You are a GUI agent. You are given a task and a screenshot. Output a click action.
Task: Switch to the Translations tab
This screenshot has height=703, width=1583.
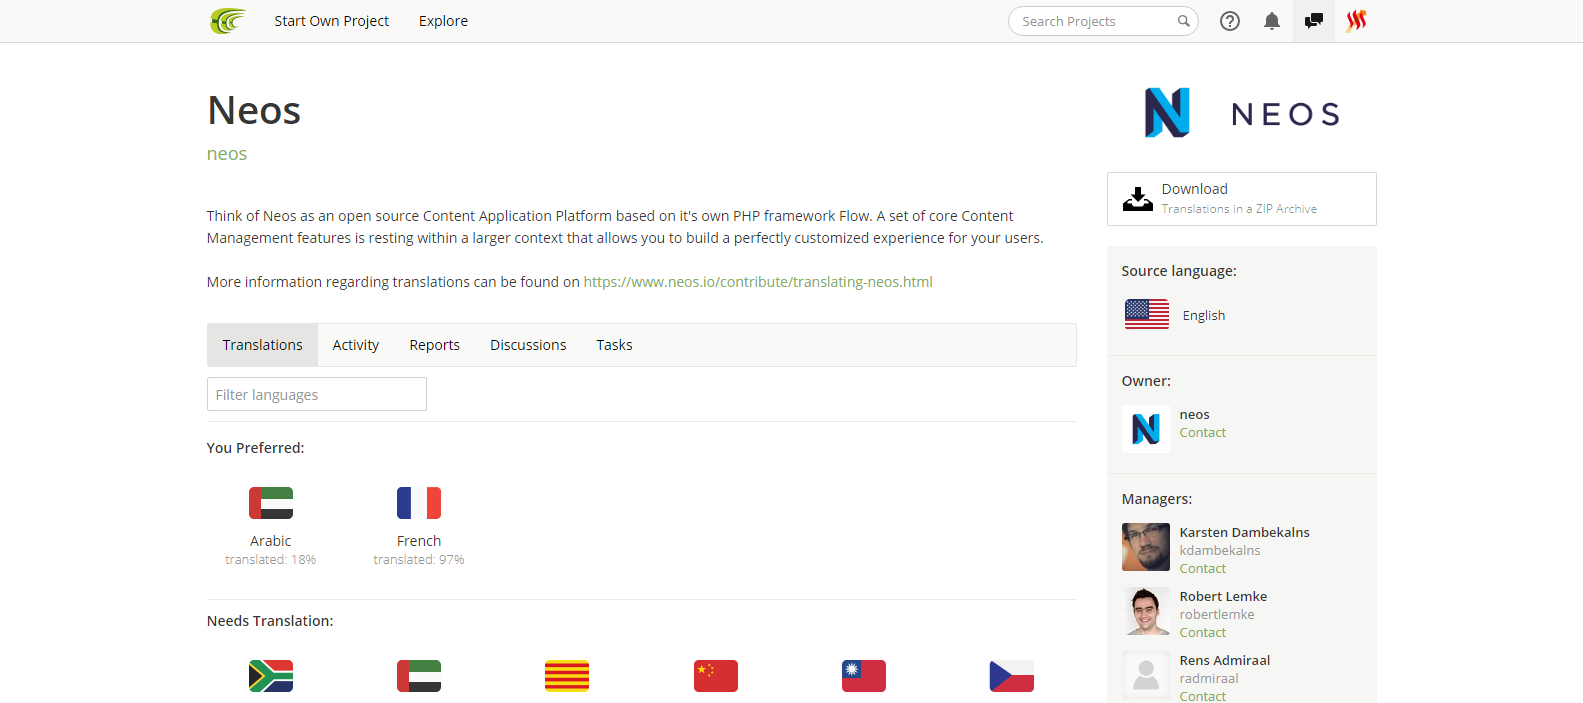(x=262, y=345)
